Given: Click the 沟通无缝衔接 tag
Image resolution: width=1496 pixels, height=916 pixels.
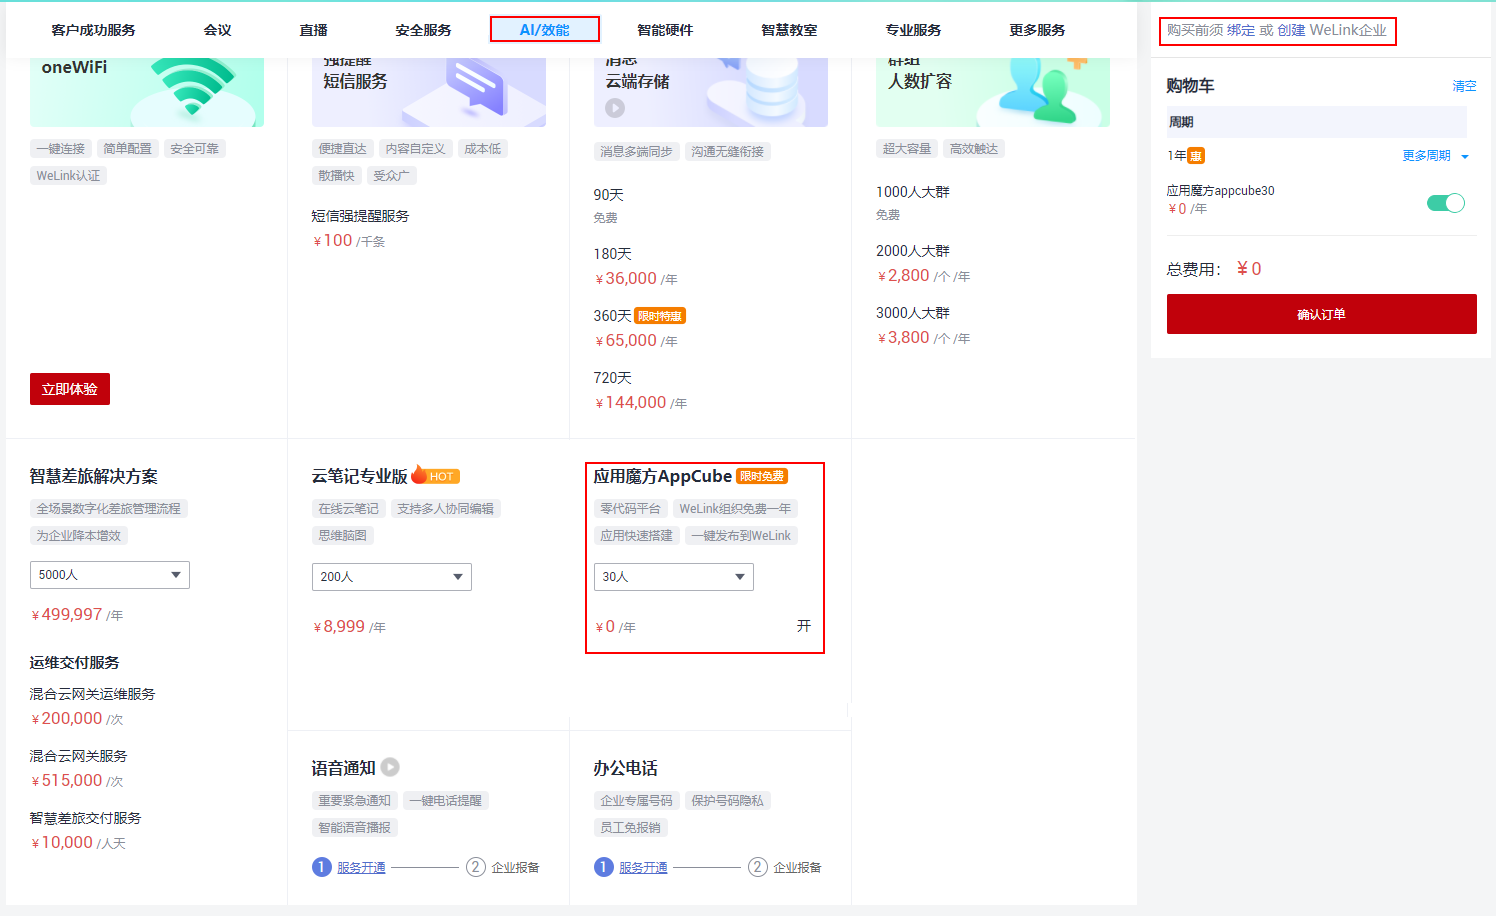Looking at the screenshot, I should 727,152.
